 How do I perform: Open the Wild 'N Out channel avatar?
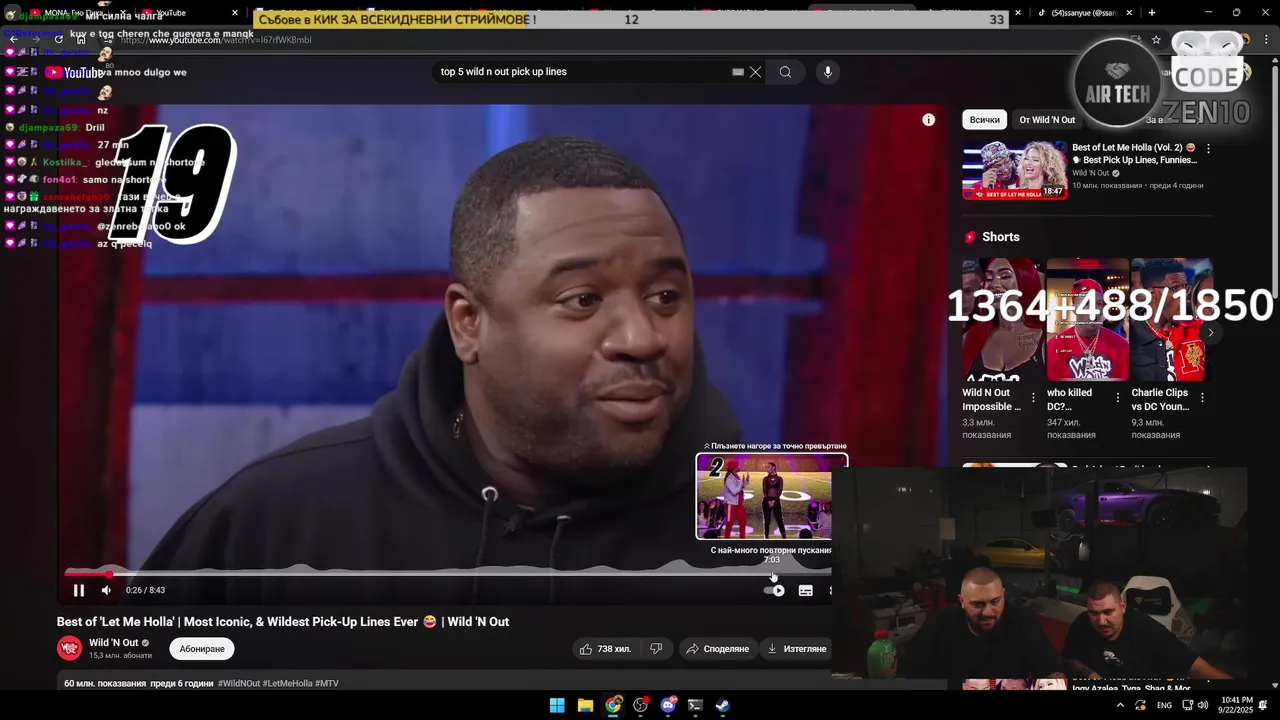point(69,648)
